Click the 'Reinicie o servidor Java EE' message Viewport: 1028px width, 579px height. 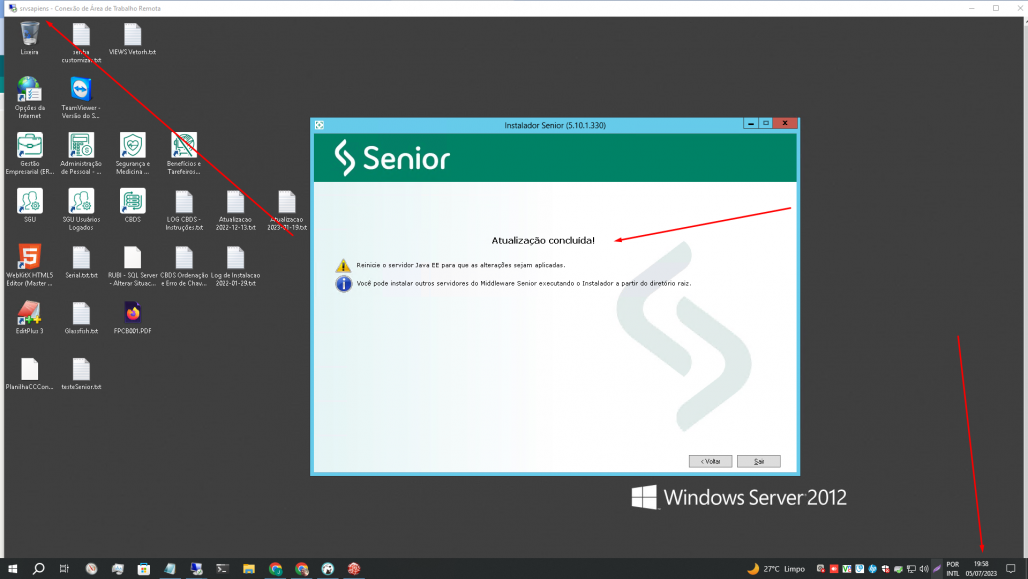(460, 265)
